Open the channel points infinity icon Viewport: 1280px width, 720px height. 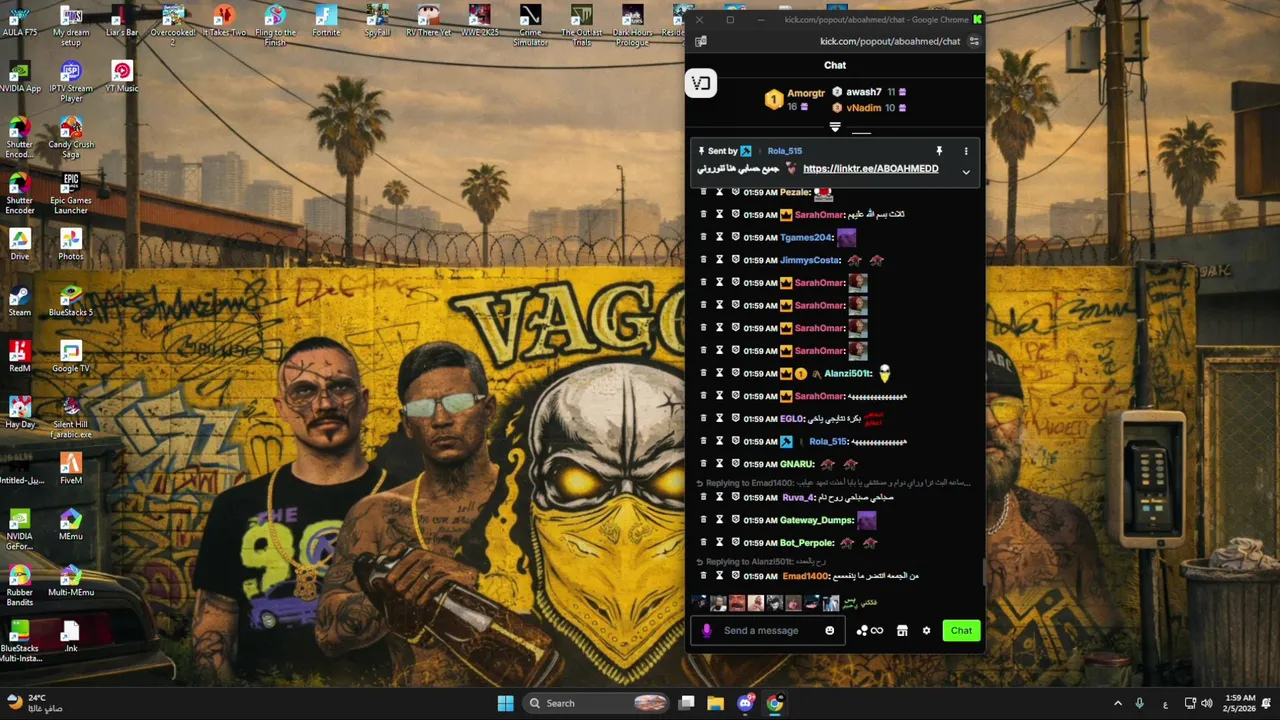pos(877,631)
